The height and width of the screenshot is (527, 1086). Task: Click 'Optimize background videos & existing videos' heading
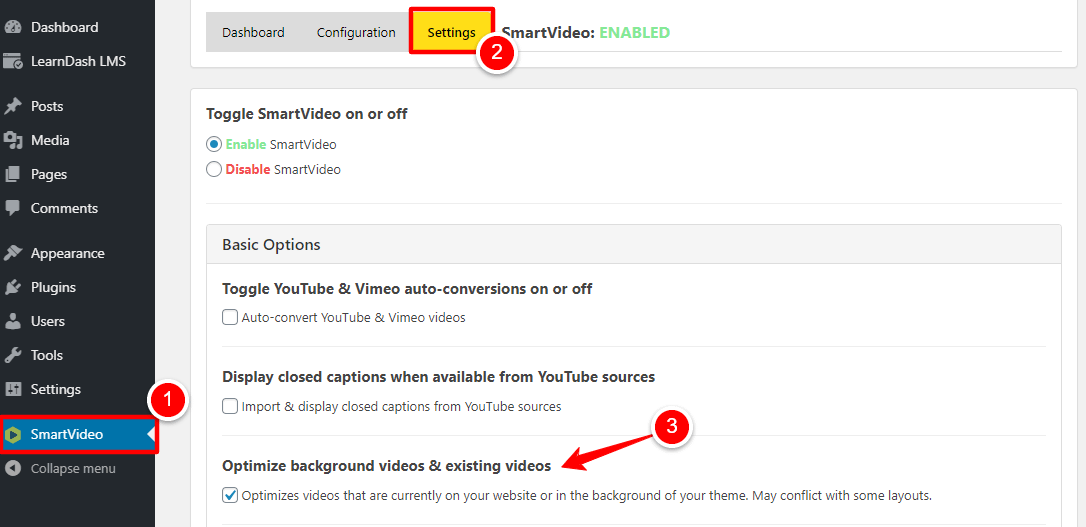tap(386, 466)
